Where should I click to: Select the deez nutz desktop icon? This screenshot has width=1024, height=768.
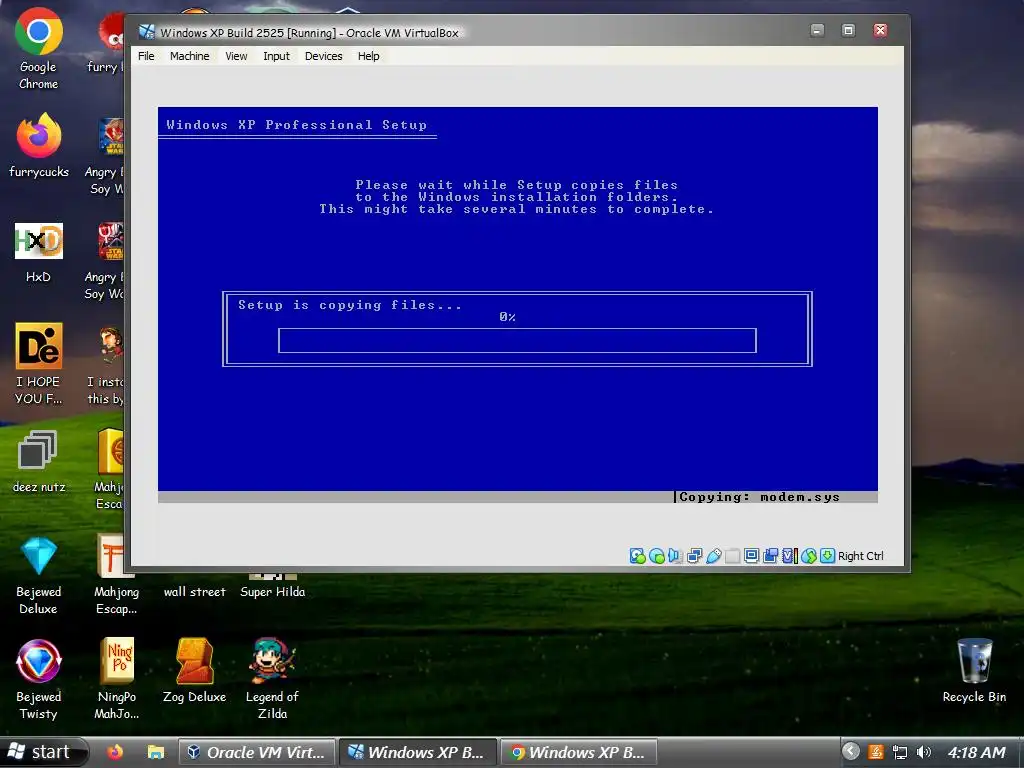[x=39, y=461]
